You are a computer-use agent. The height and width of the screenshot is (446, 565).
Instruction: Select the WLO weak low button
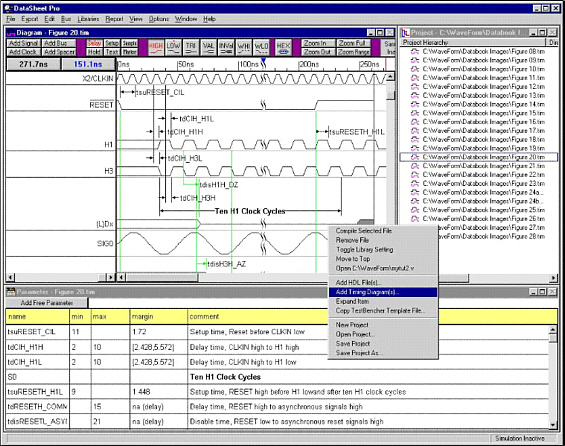pyautogui.click(x=261, y=48)
